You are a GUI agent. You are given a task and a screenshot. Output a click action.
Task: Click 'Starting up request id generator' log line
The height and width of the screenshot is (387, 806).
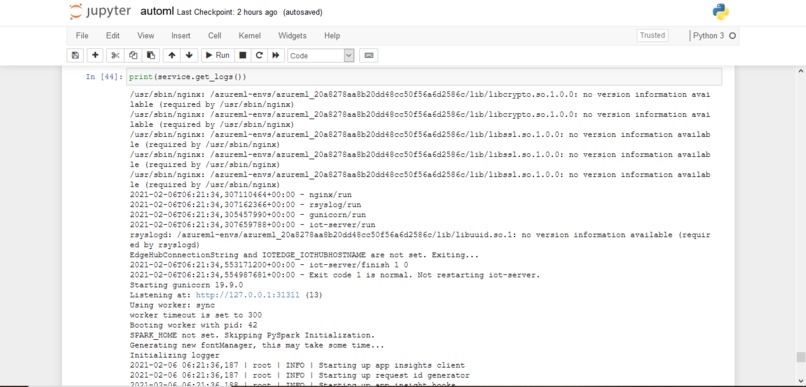pyautogui.click(x=300, y=375)
